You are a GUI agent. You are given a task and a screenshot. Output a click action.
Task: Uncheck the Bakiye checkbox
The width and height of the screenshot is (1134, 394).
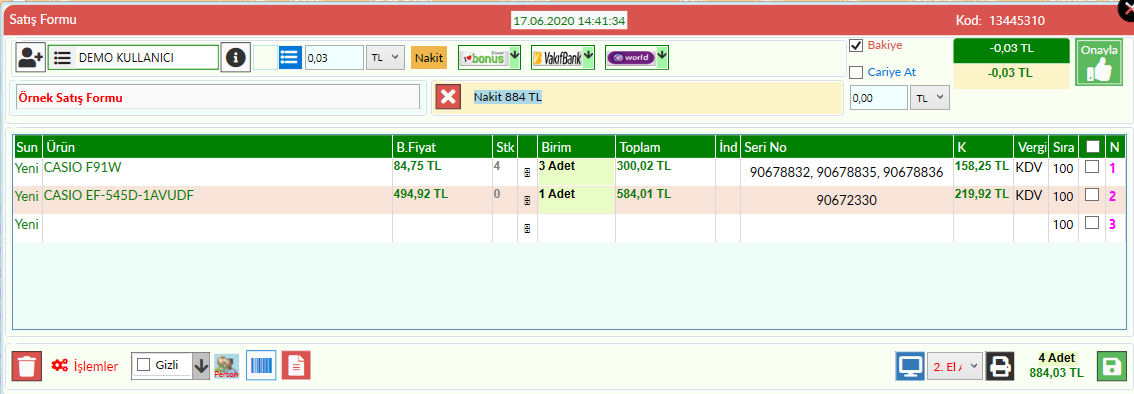click(856, 46)
